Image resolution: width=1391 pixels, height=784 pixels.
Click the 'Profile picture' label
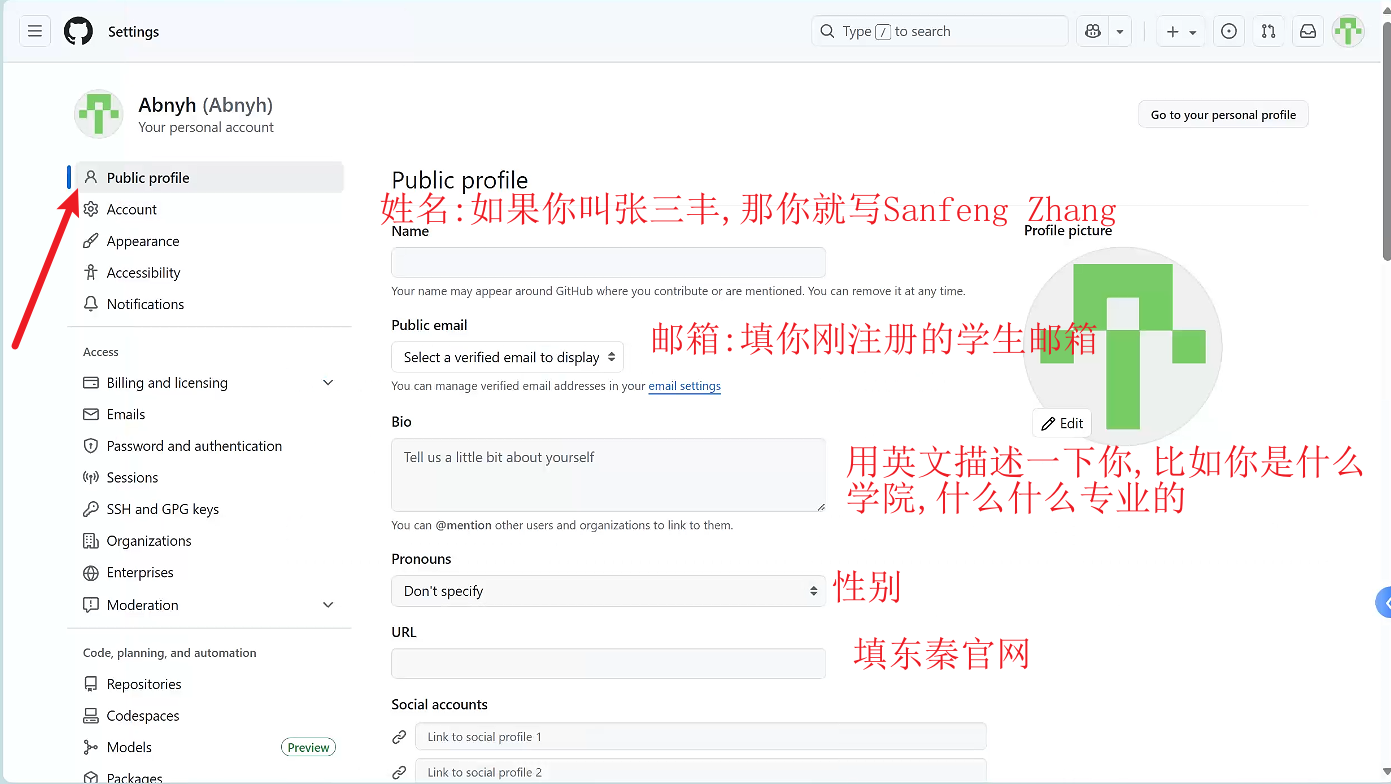click(1068, 231)
